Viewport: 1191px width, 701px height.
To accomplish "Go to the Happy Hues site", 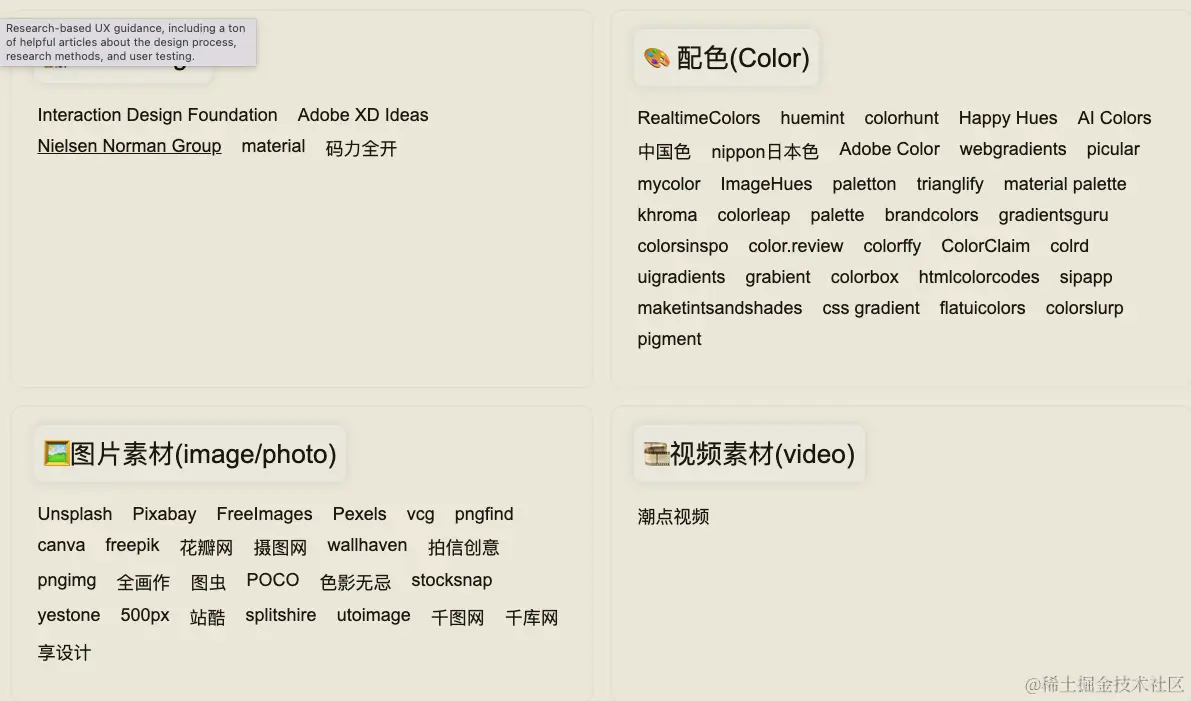I will [x=1007, y=118].
